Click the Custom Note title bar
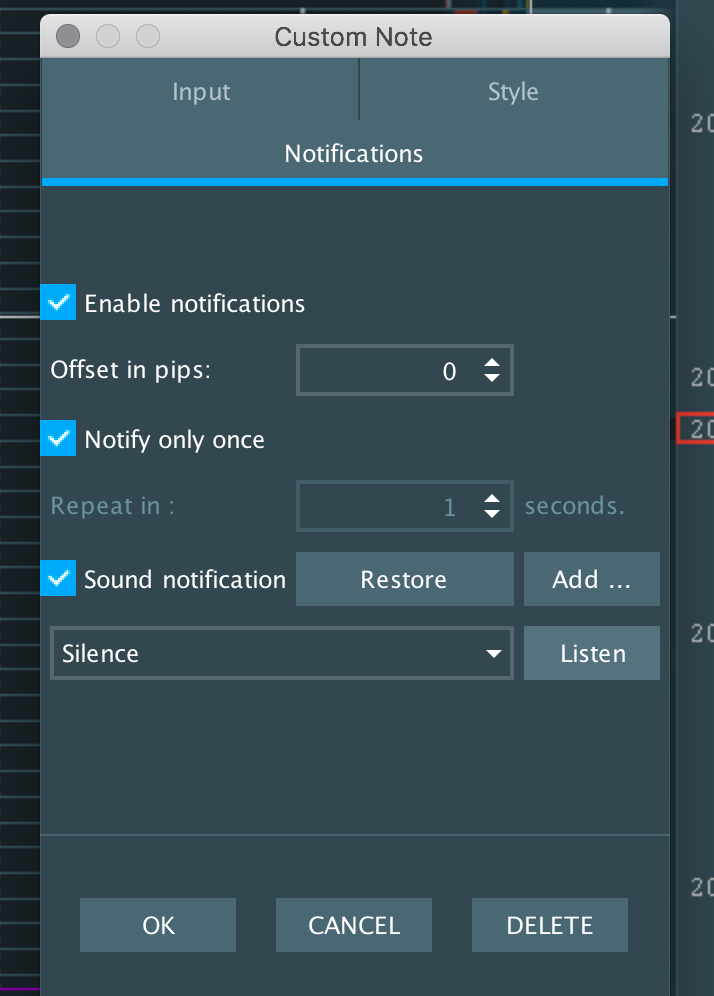The height and width of the screenshot is (996, 714). pos(353,36)
